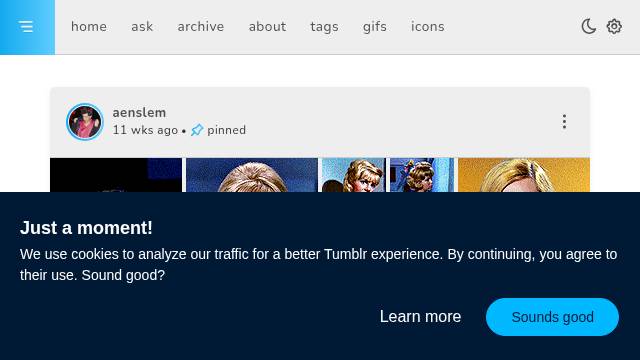The width and height of the screenshot is (640, 360).
Task: Toggle dark mode moon icon
Action: pos(588,27)
